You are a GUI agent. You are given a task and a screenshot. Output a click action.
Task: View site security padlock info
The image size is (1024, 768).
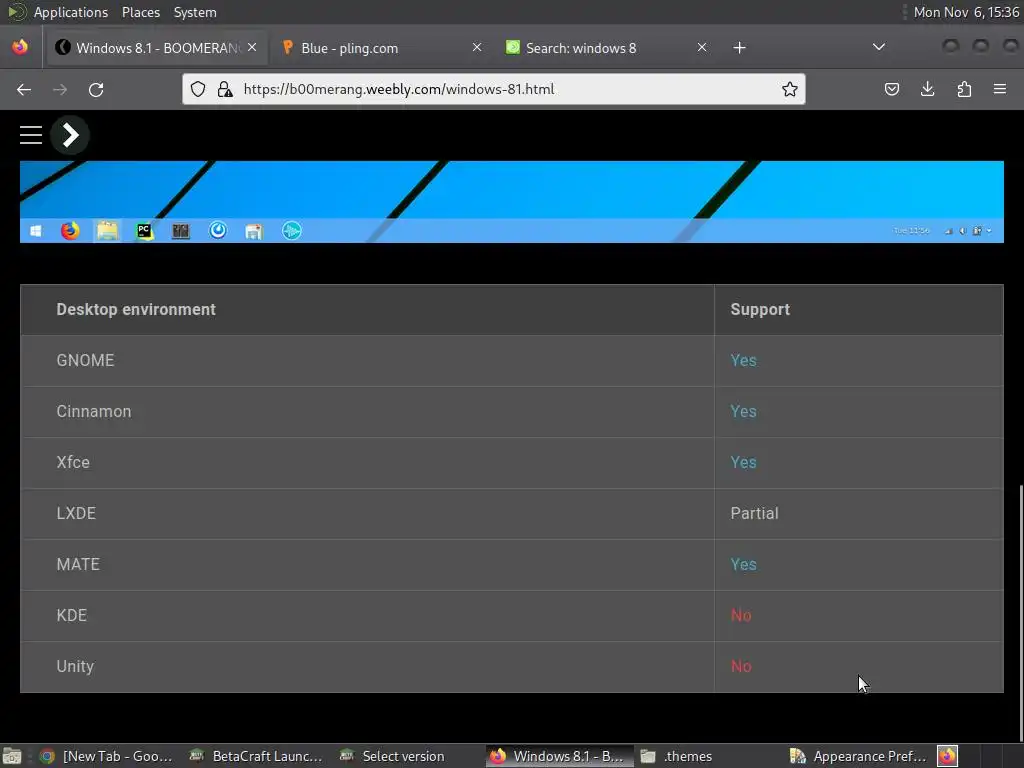[225, 89]
